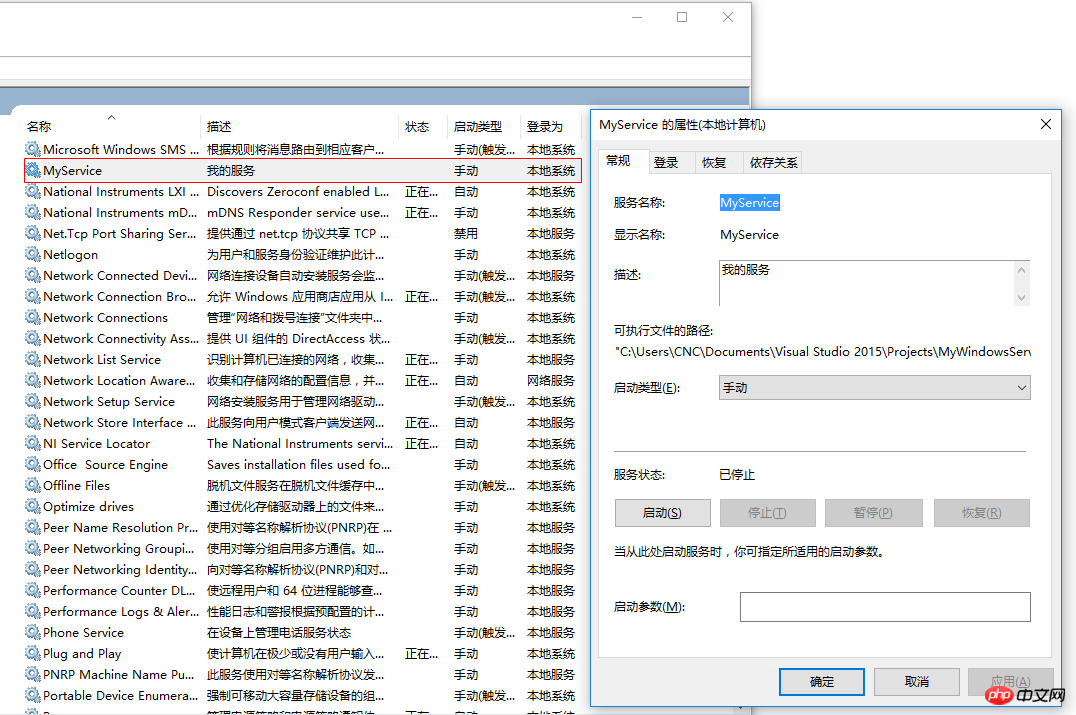The height and width of the screenshot is (715, 1076).
Task: Click gear icon beside Microsoft Windows SMS
Action: (32, 149)
